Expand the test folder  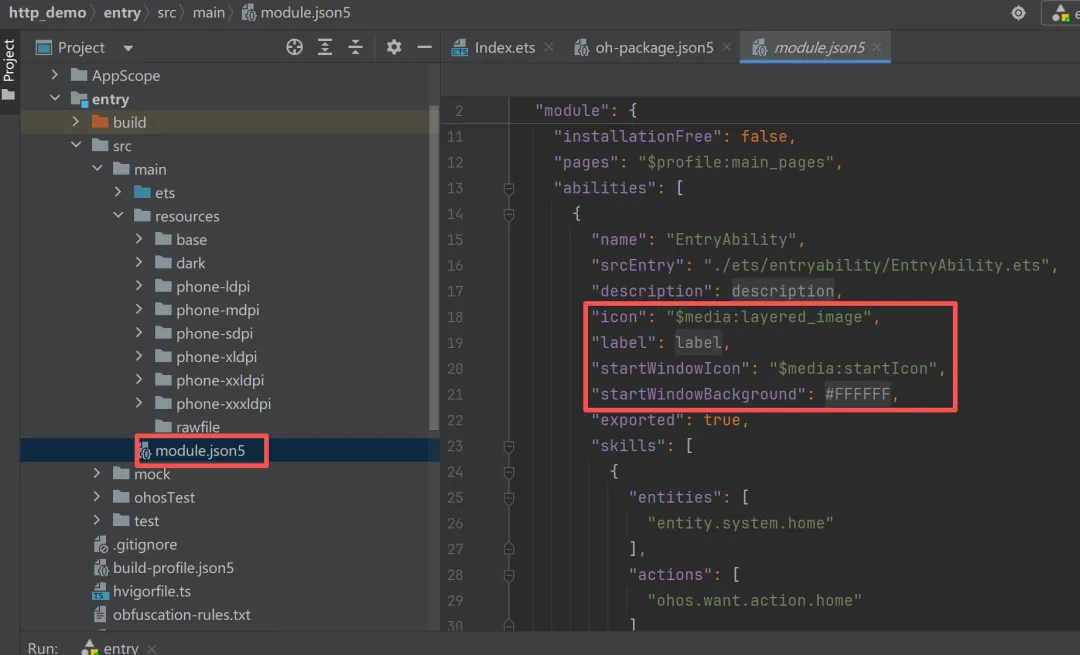pos(97,520)
